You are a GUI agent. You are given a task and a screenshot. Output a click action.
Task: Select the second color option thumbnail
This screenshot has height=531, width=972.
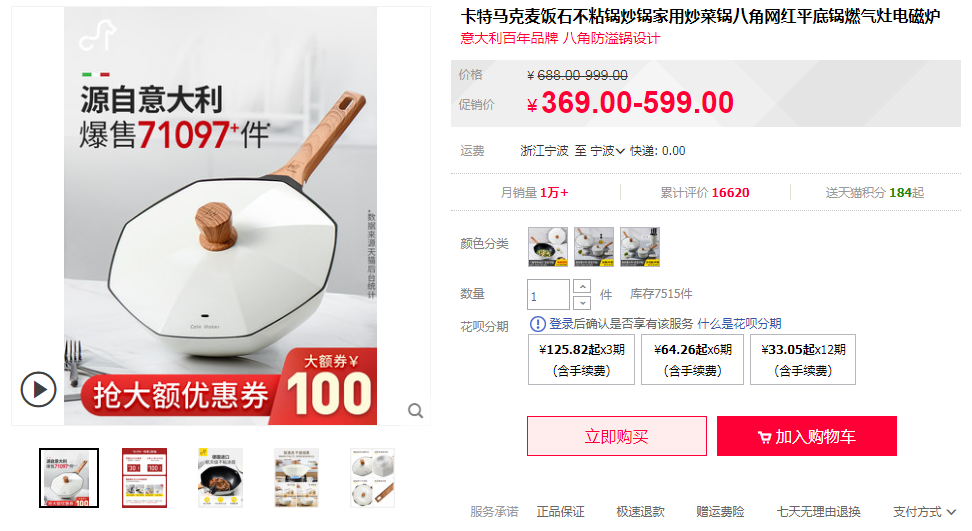click(594, 247)
